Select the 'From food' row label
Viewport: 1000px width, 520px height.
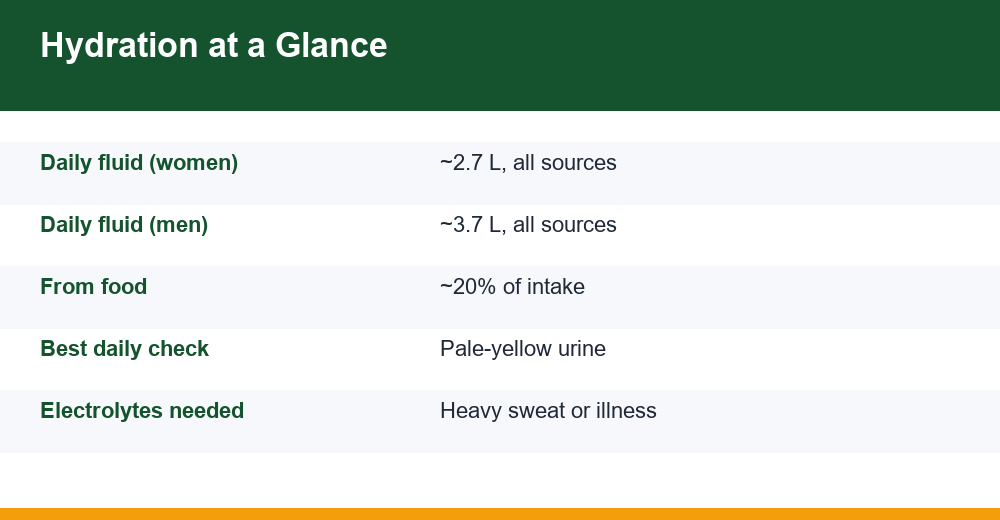[x=94, y=286]
